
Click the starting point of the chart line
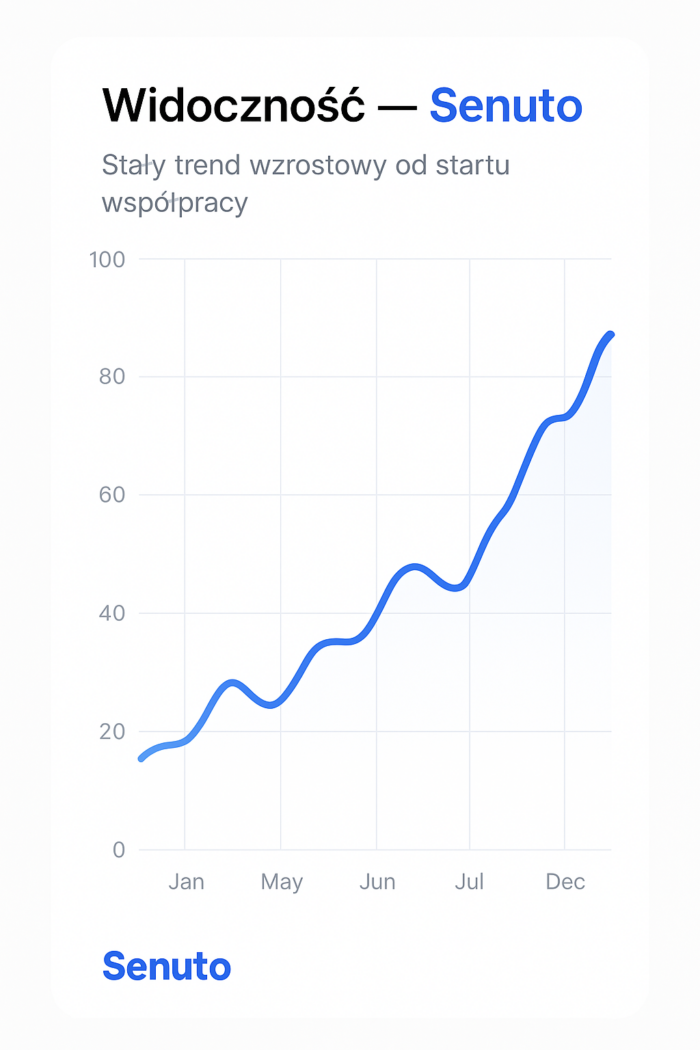click(x=141, y=759)
